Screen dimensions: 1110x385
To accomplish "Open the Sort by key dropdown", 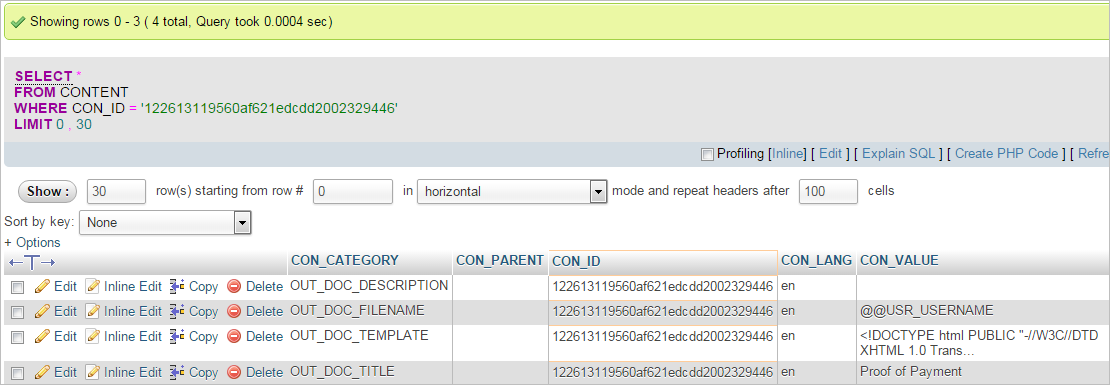I will coord(165,222).
